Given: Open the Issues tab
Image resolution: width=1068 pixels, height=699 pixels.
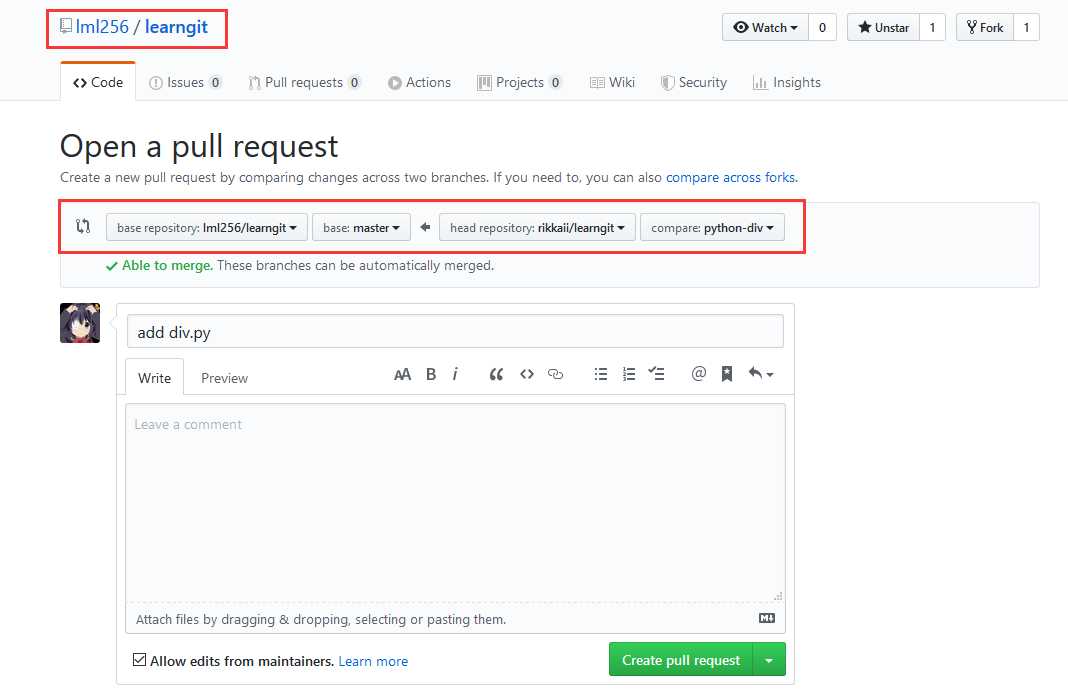Looking at the screenshot, I should [185, 83].
